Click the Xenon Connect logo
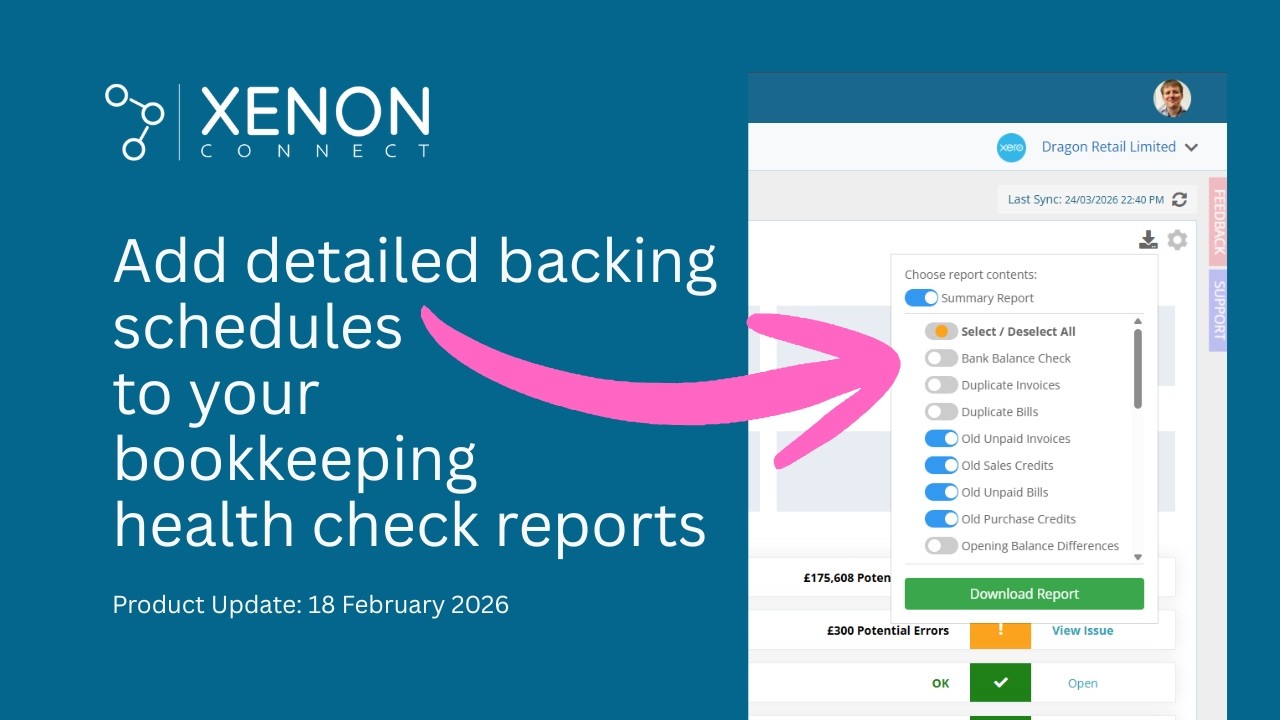 (x=268, y=122)
